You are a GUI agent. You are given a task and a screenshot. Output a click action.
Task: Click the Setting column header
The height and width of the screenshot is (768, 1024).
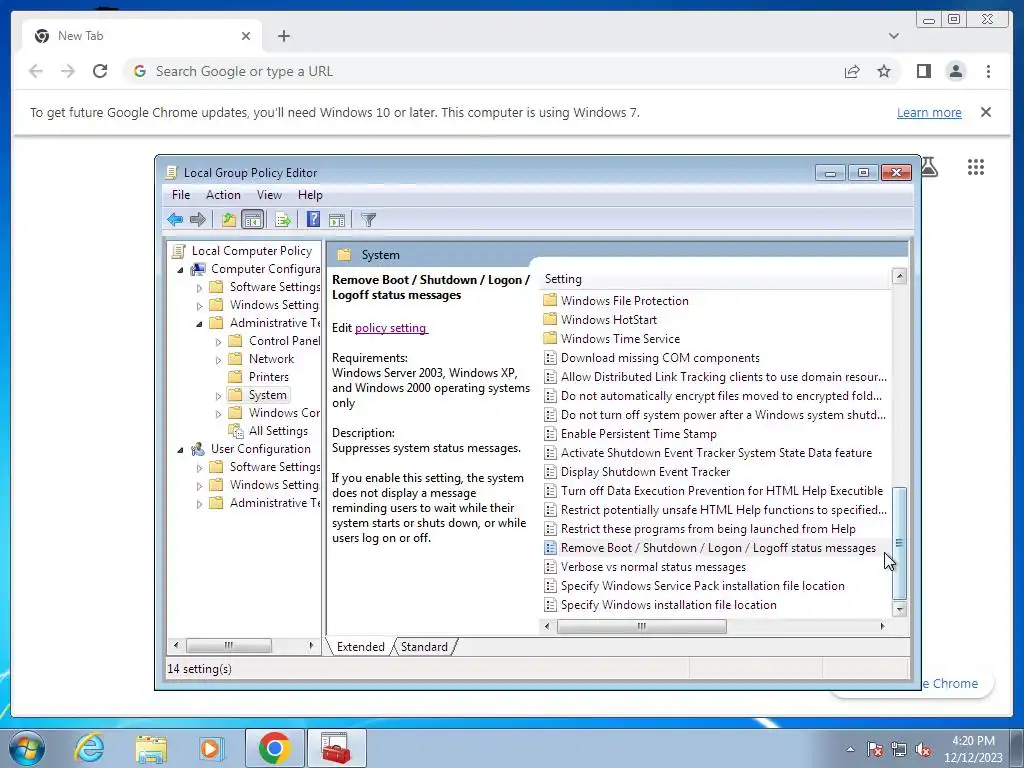pos(715,279)
